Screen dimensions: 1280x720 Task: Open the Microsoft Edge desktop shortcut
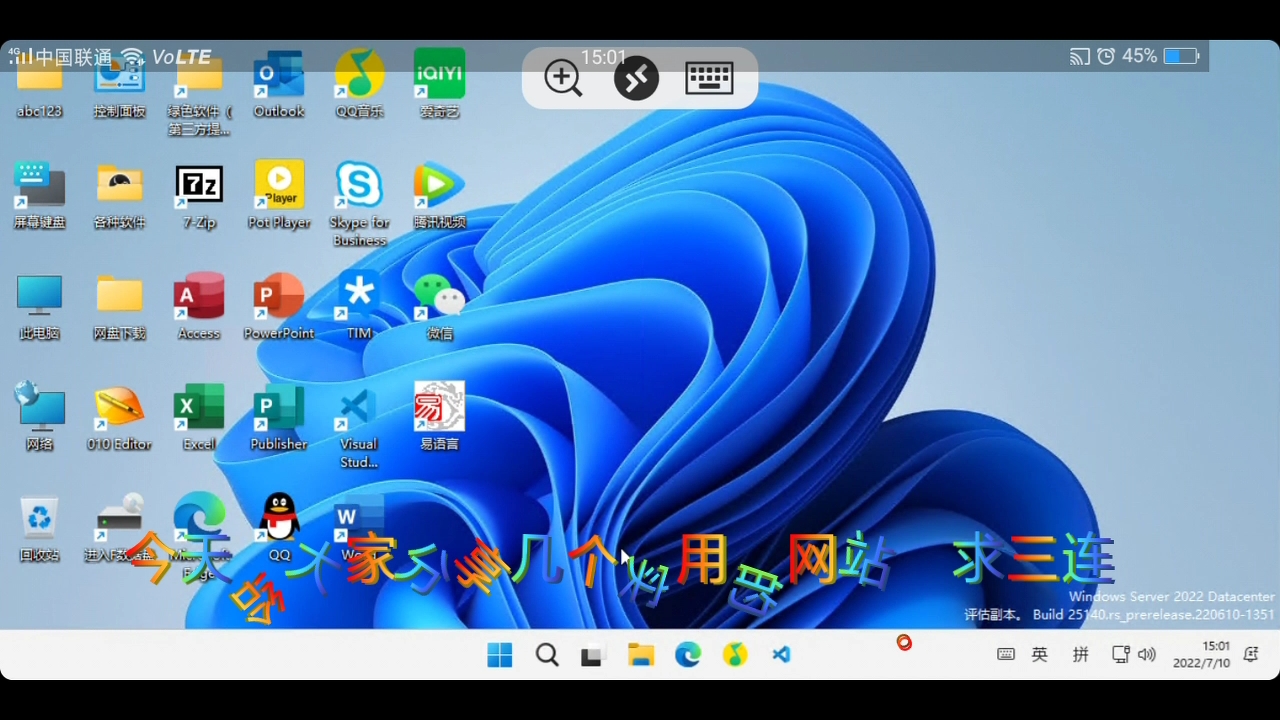click(199, 535)
